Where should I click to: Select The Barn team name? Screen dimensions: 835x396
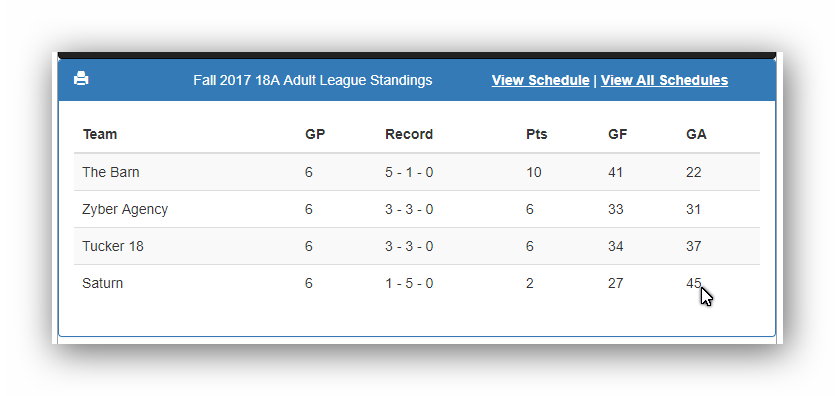coord(111,172)
